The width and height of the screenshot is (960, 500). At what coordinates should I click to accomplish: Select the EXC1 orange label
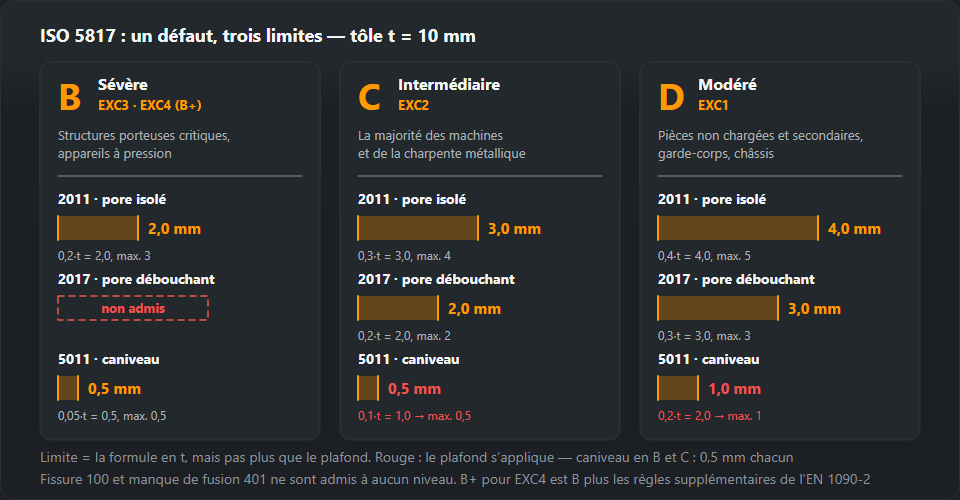tap(713, 105)
